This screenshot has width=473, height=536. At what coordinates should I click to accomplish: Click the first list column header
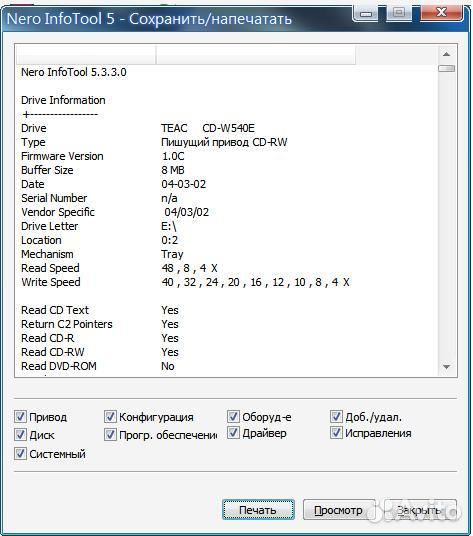pyautogui.click(x=86, y=55)
